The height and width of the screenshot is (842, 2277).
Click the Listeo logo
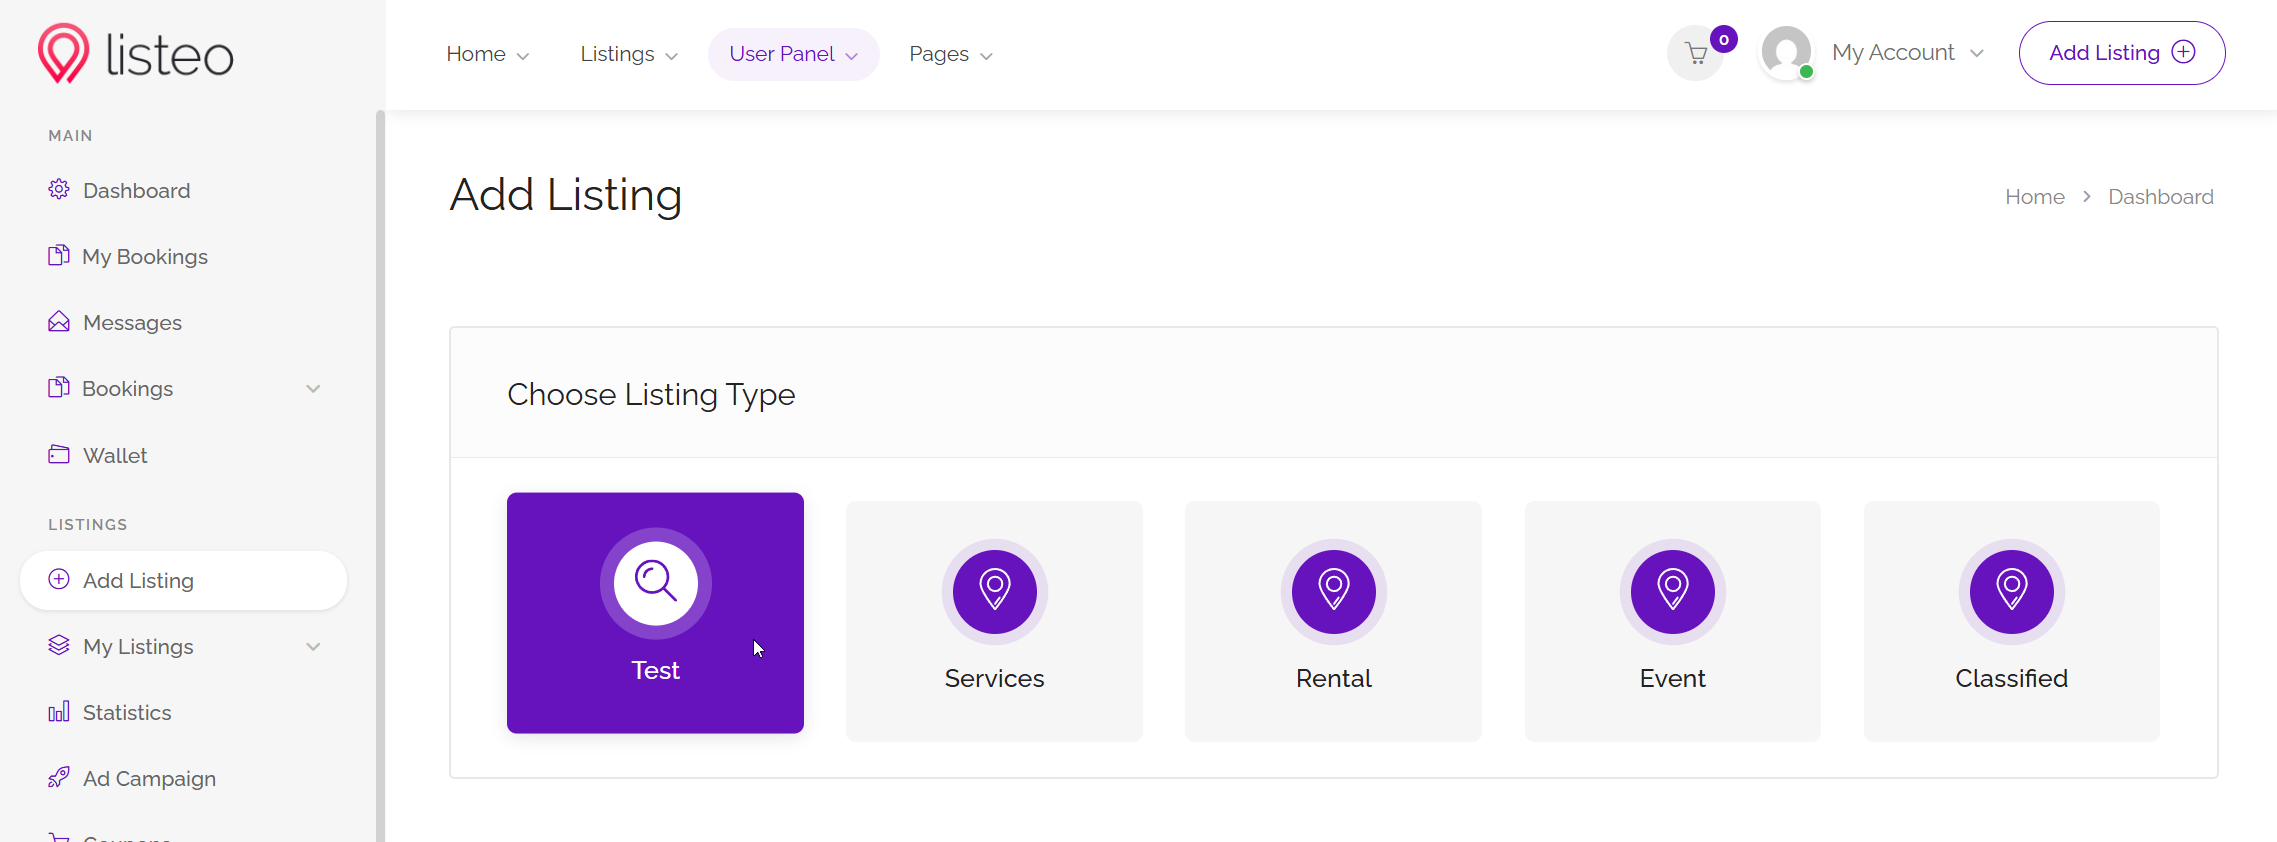[135, 54]
